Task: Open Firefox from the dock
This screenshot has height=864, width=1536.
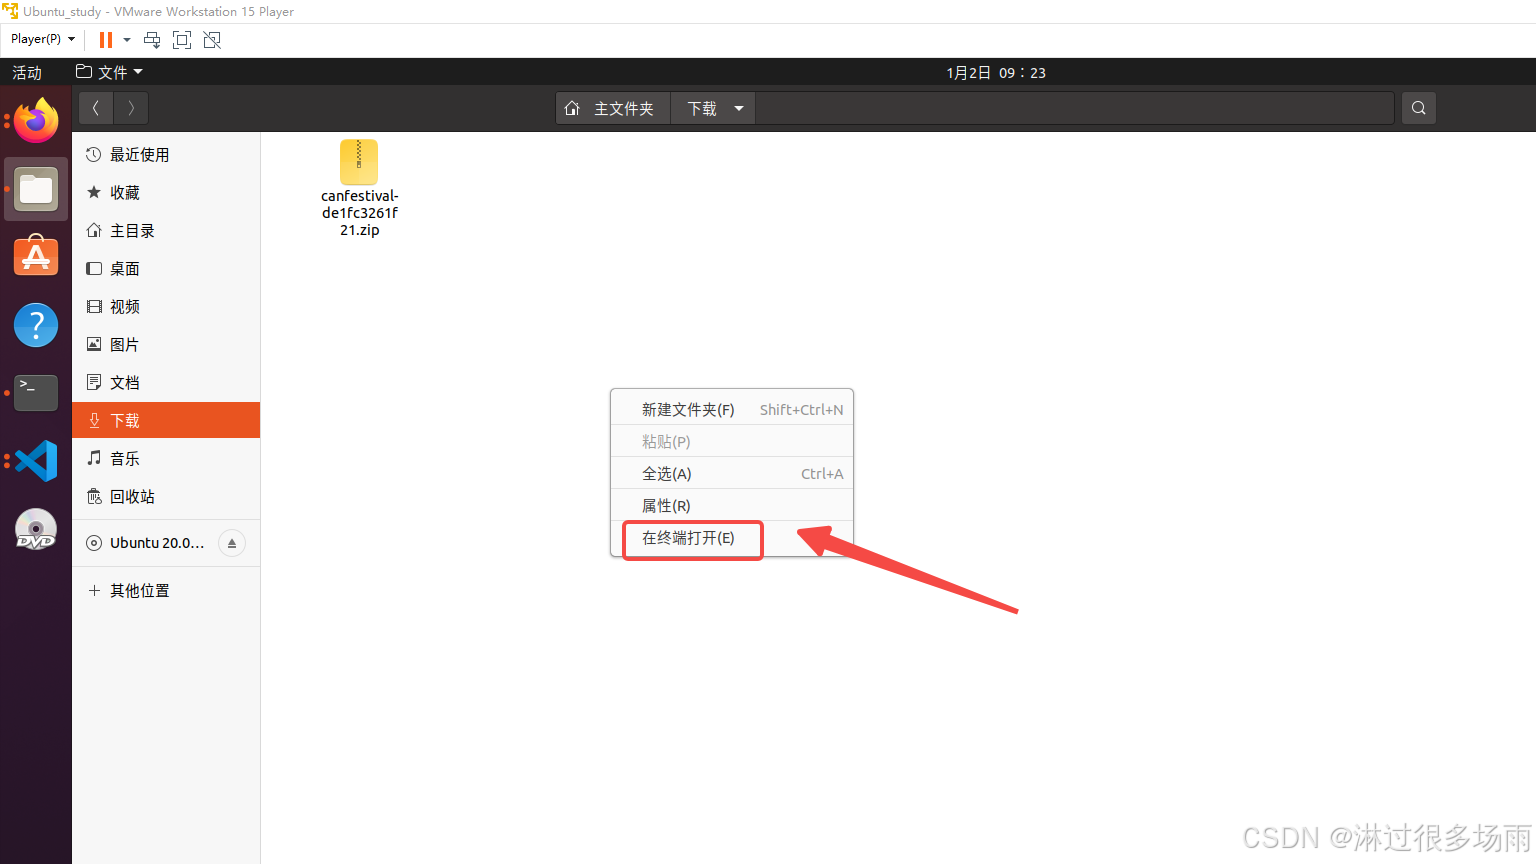Action: coord(36,121)
